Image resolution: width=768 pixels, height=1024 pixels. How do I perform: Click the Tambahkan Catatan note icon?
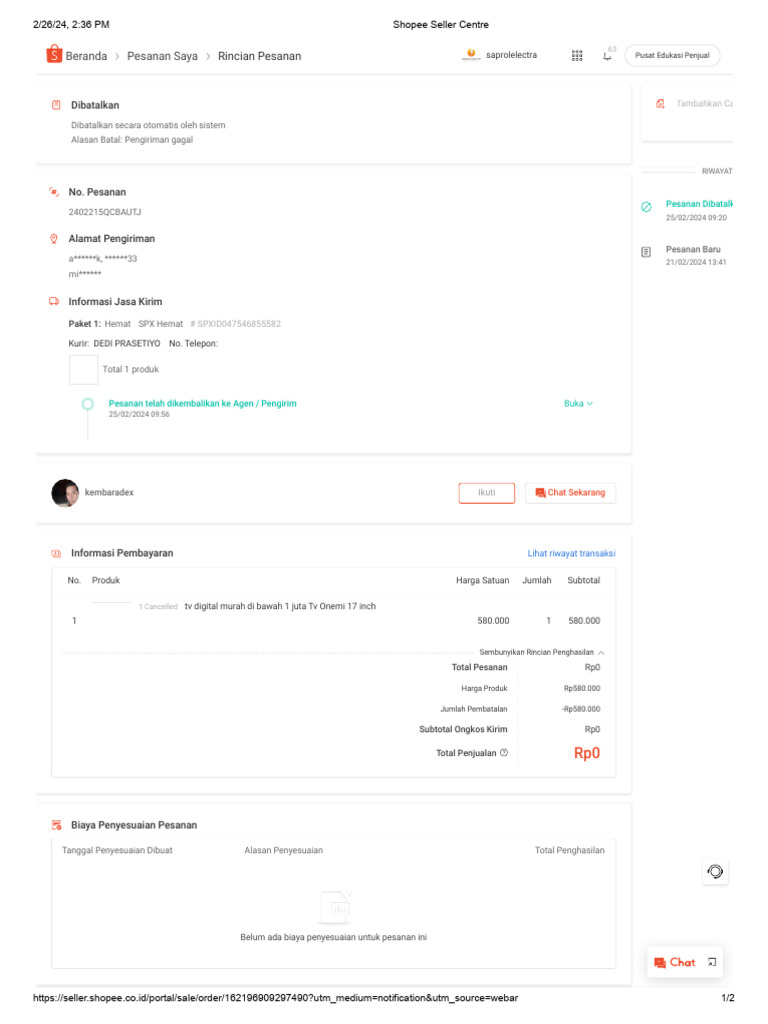point(660,104)
